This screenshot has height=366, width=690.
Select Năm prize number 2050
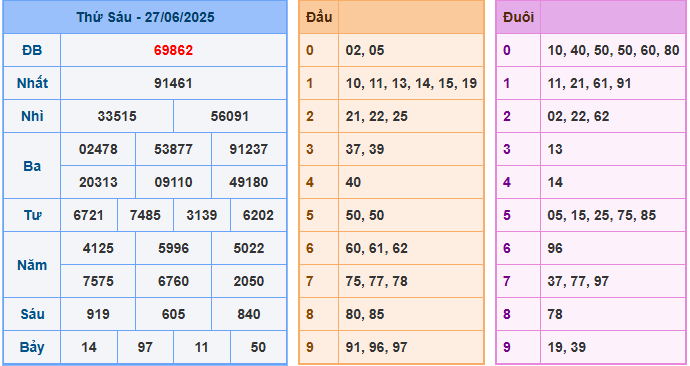(249, 281)
